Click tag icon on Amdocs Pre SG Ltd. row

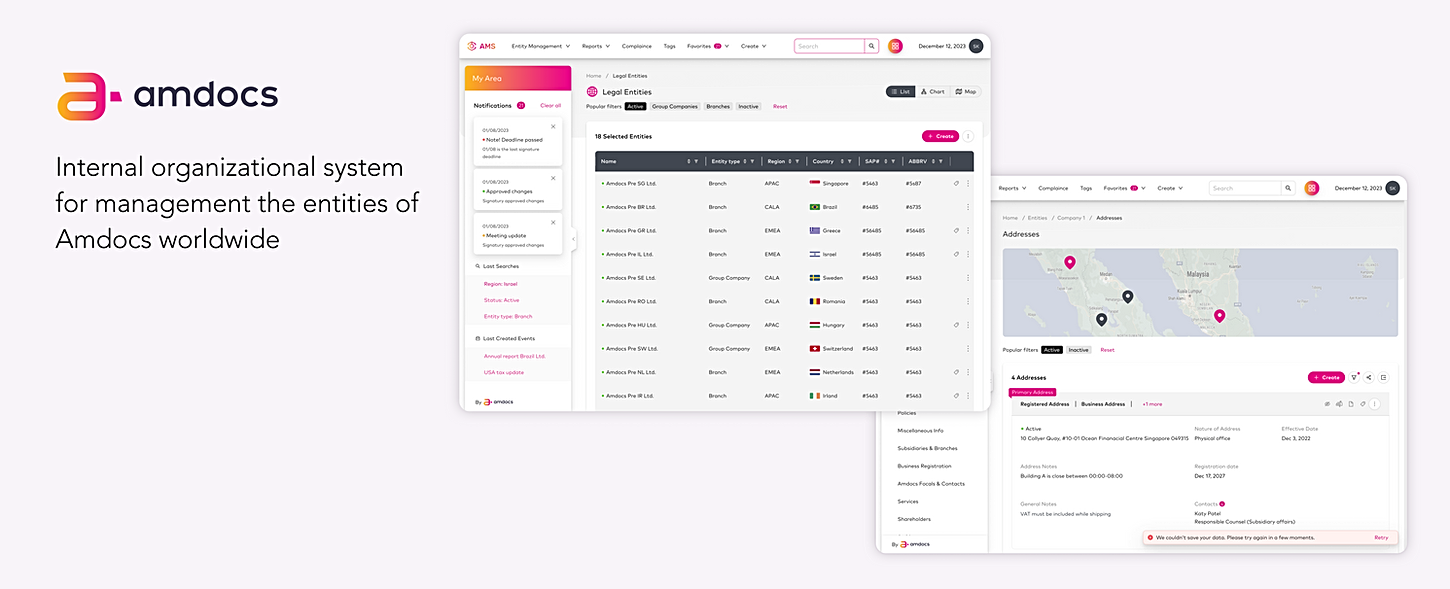956,184
